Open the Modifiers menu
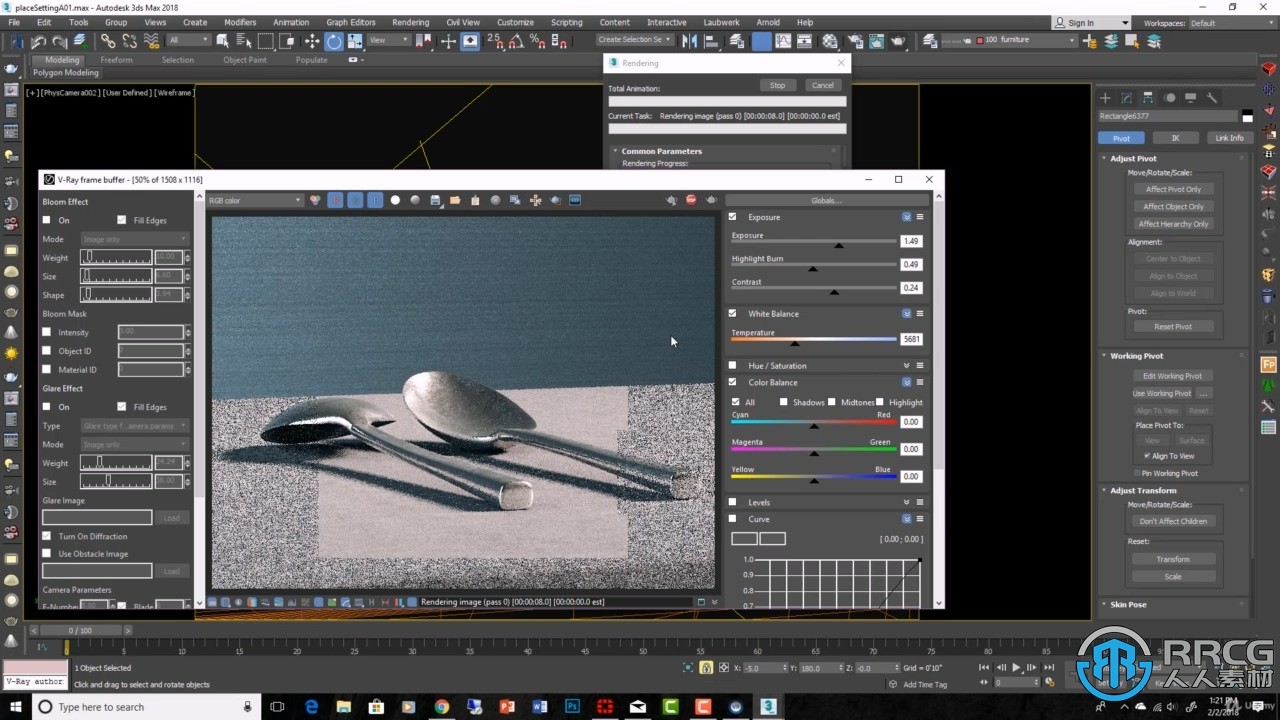This screenshot has width=1280, height=720. tap(240, 22)
